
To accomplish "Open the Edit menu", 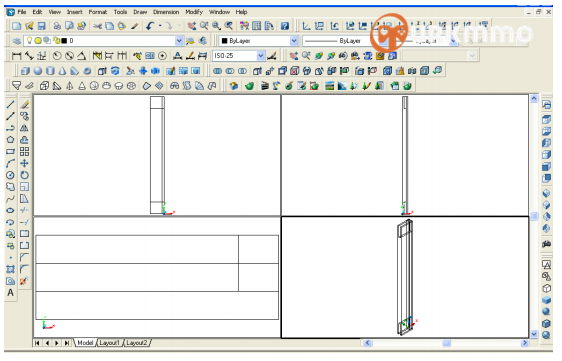I will pos(37,12).
